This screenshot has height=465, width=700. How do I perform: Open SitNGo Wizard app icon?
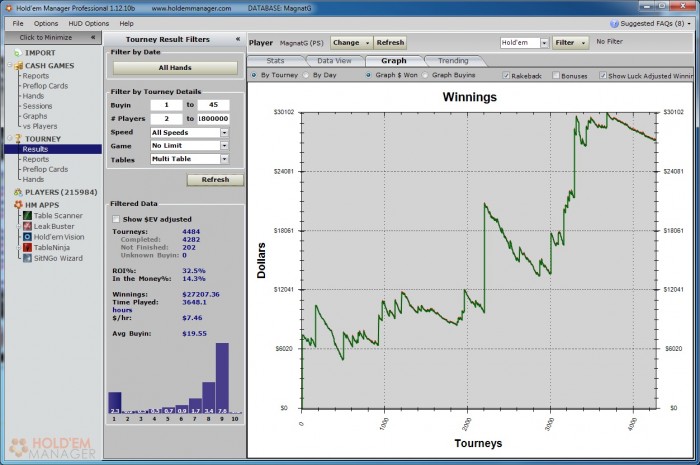pos(27,258)
